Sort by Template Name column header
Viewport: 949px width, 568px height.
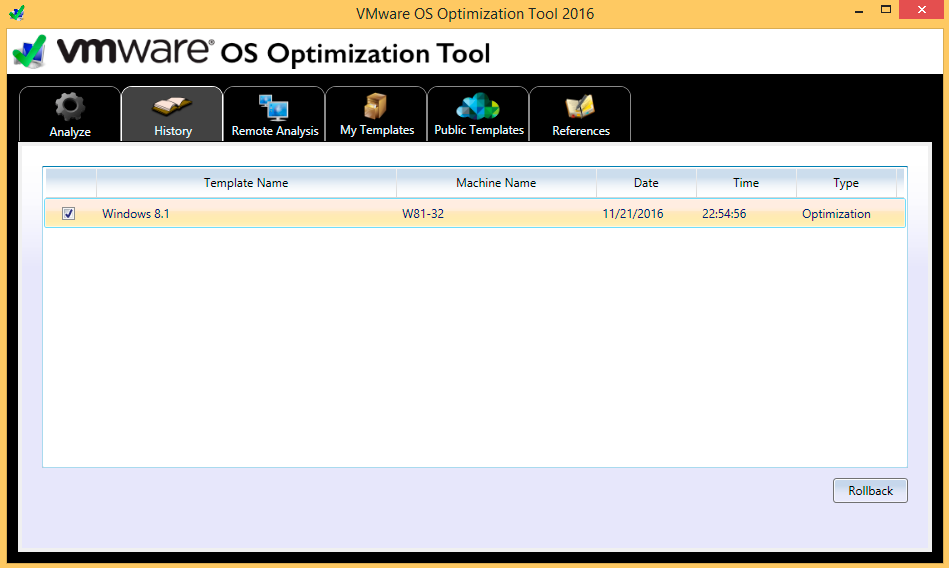(x=246, y=183)
